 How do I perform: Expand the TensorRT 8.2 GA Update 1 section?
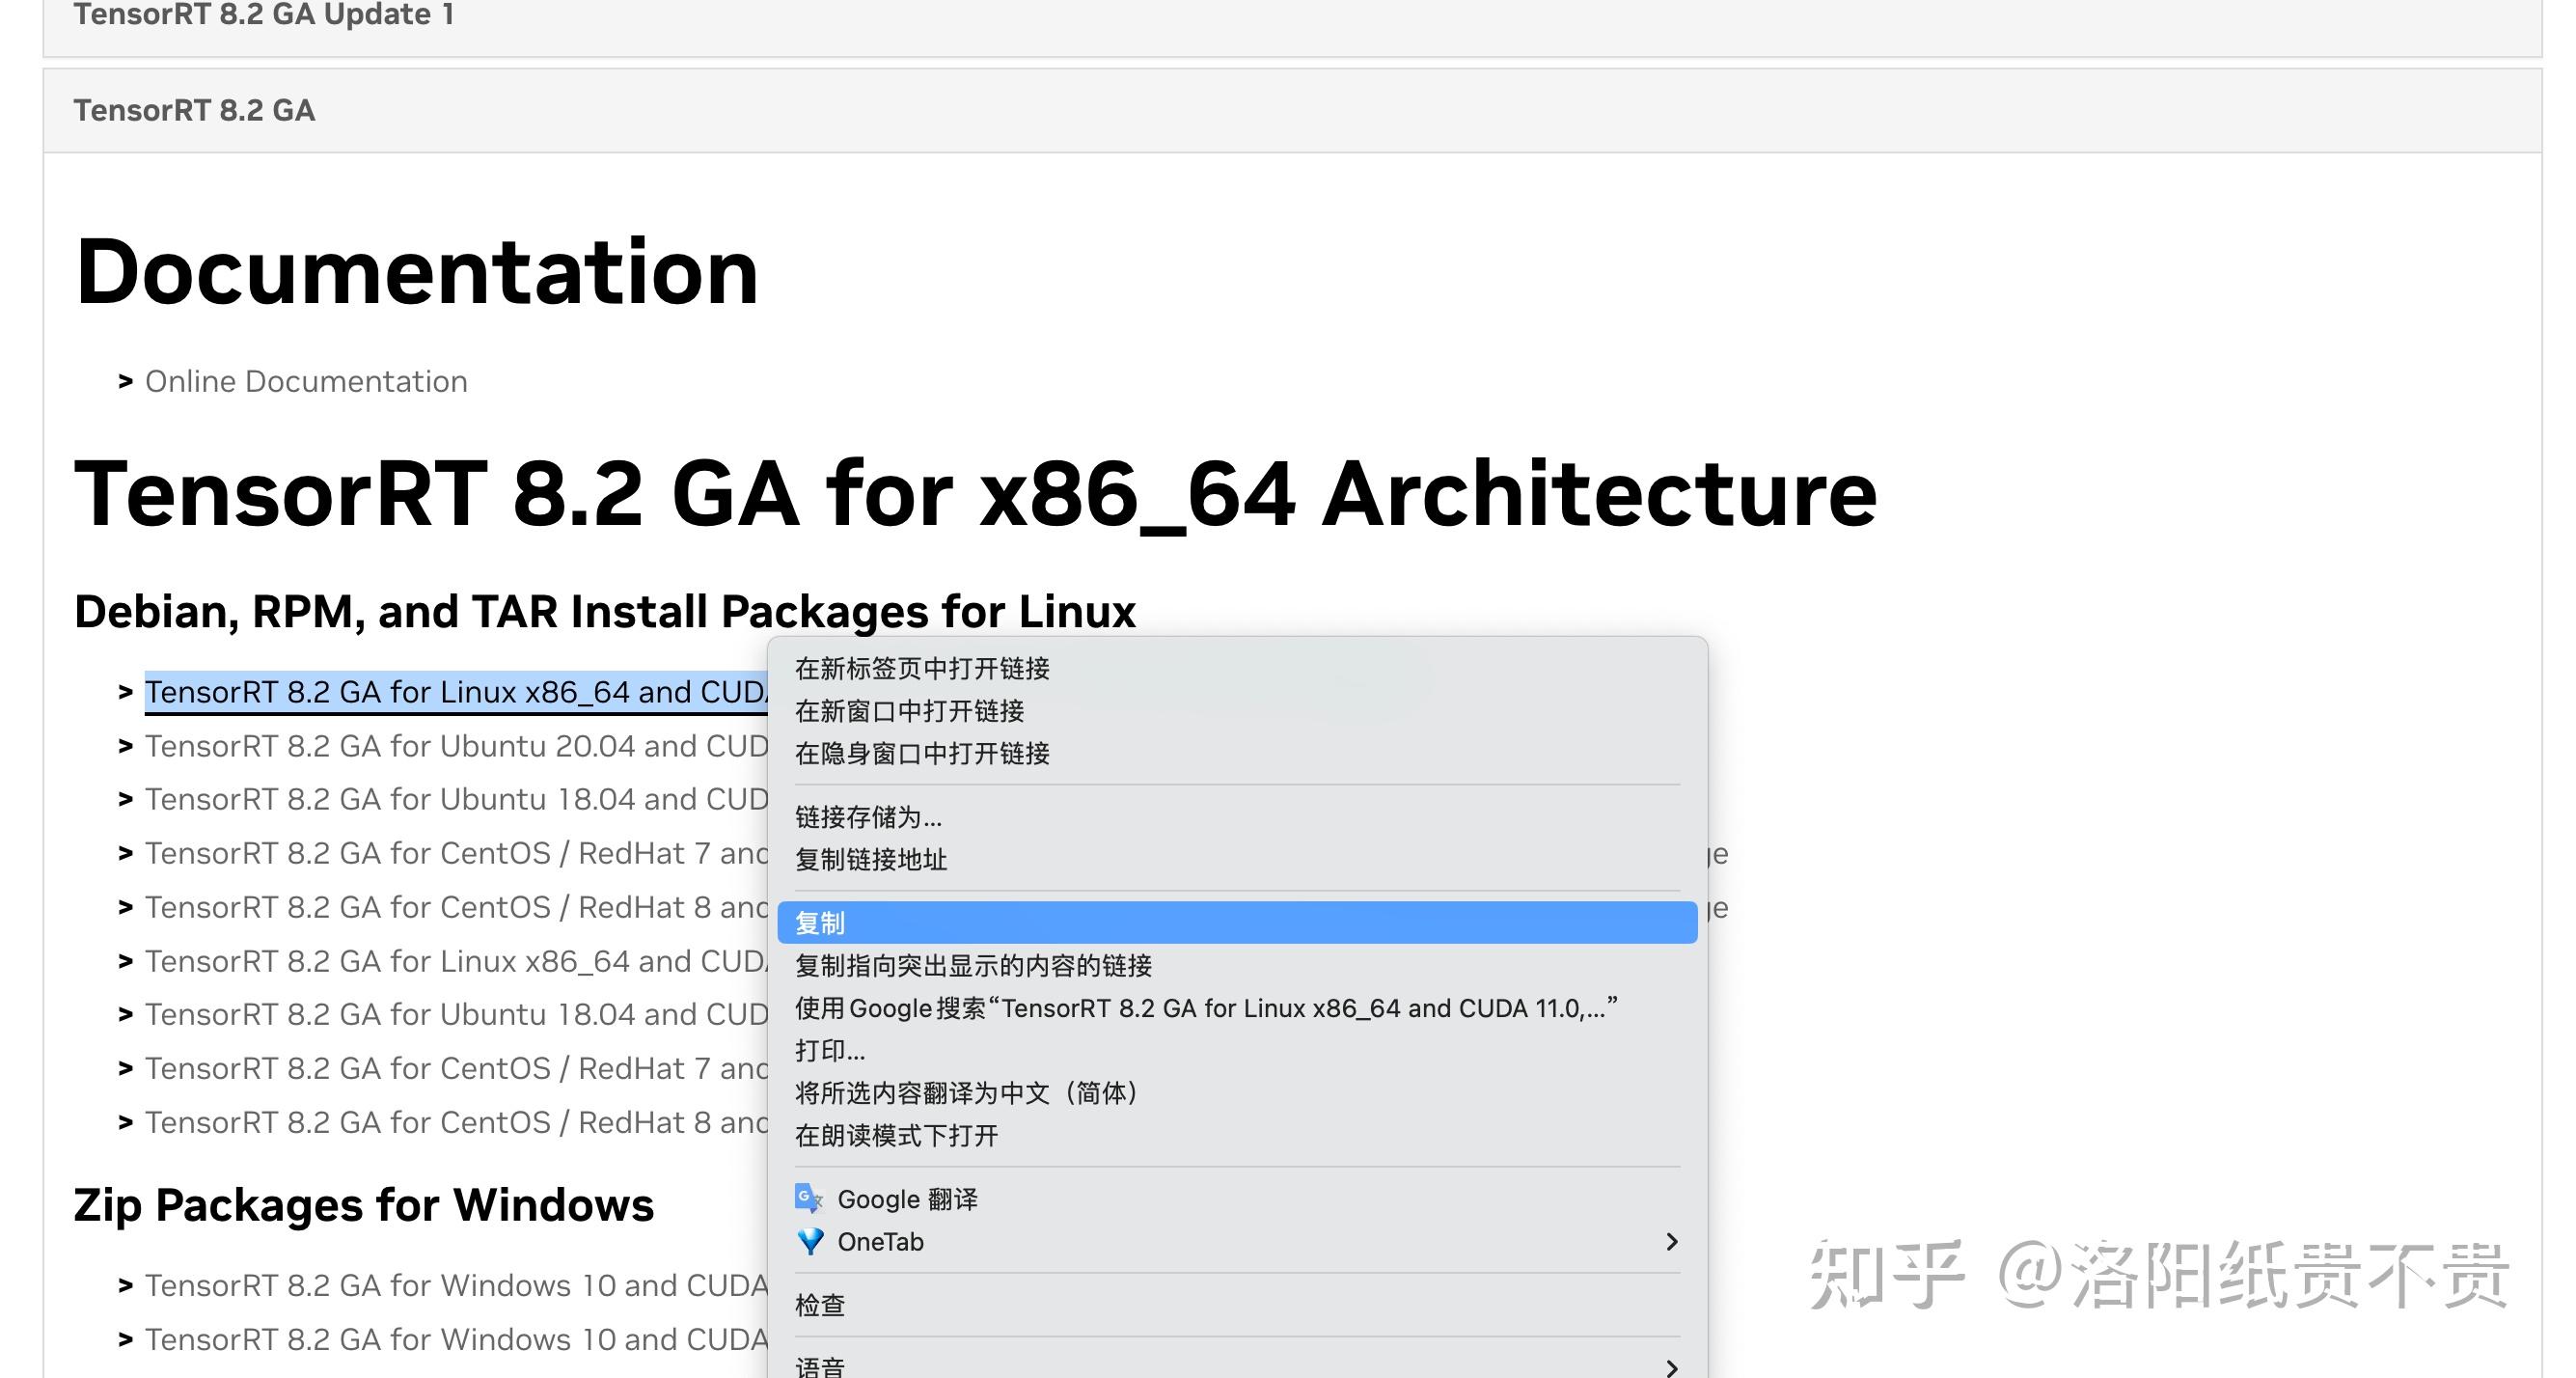[1292, 20]
